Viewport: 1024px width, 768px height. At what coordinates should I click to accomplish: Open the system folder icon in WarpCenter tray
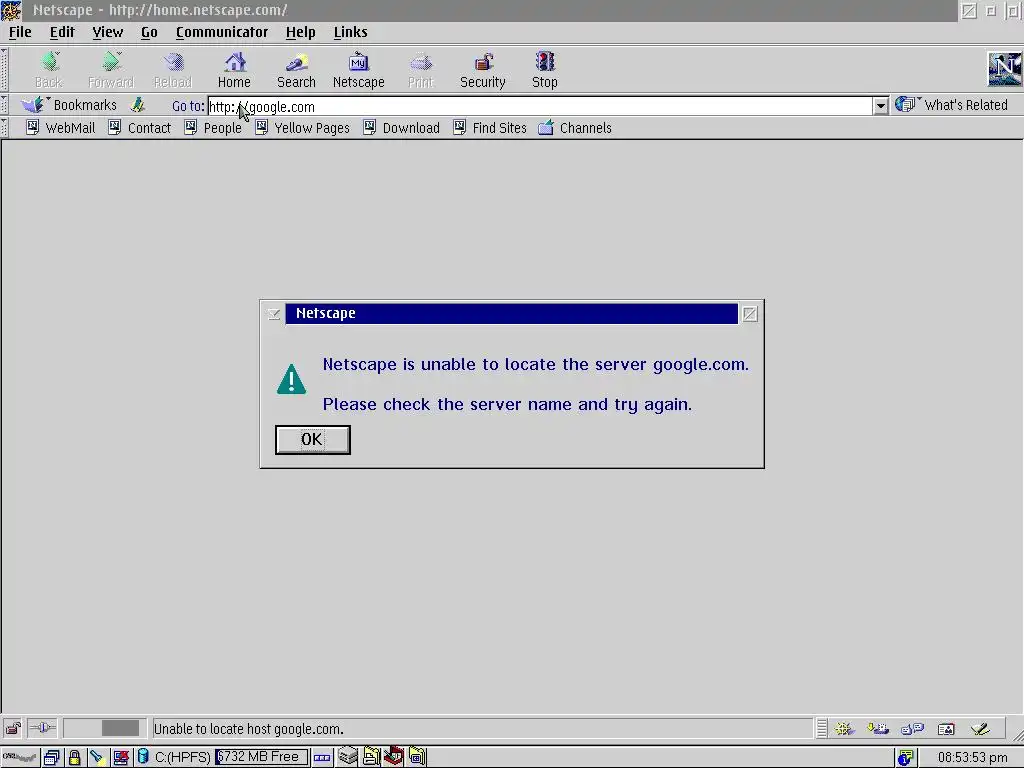click(x=417, y=756)
